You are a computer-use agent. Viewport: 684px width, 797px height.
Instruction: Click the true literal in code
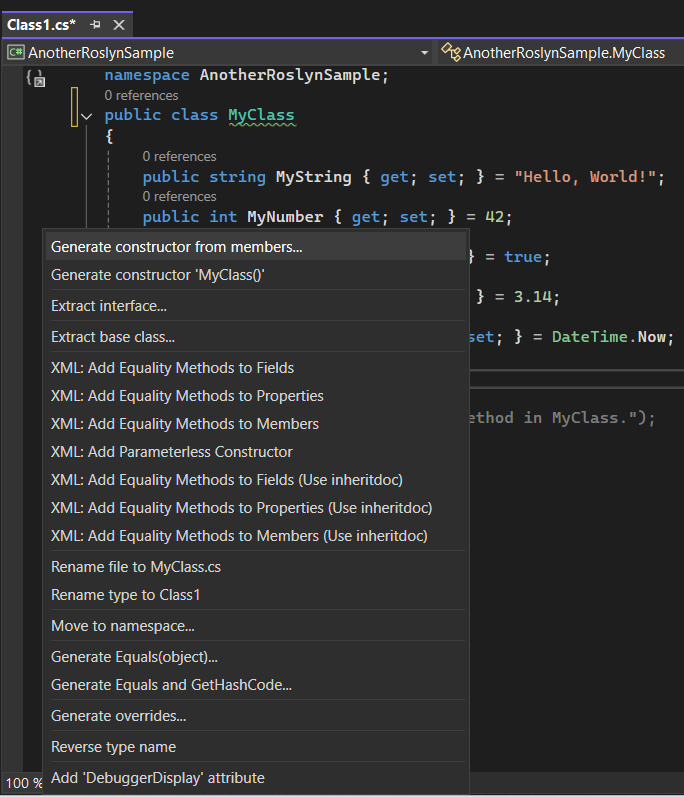[523, 257]
